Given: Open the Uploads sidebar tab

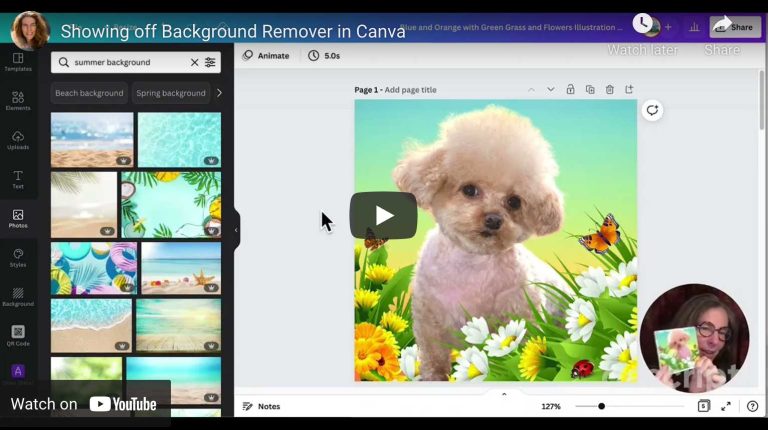Looking at the screenshot, I should click(x=18, y=140).
